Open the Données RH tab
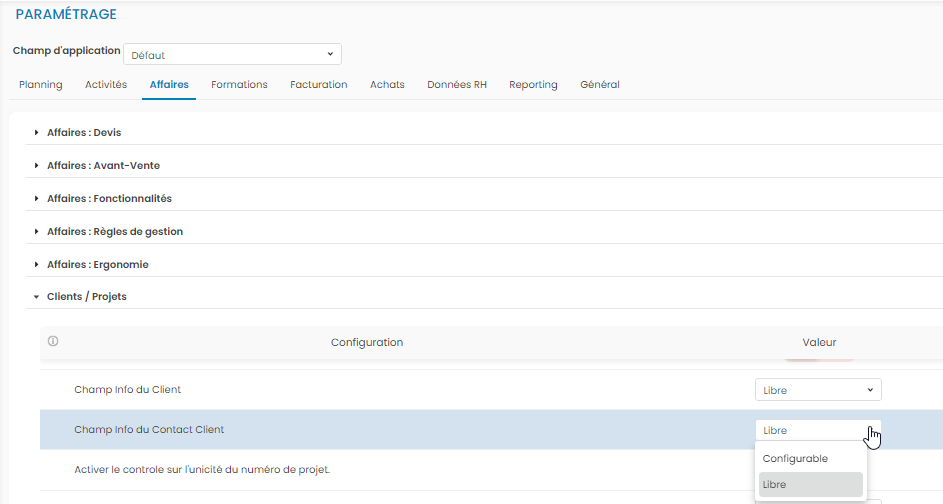Image resolution: width=943 pixels, height=504 pixels. click(457, 85)
